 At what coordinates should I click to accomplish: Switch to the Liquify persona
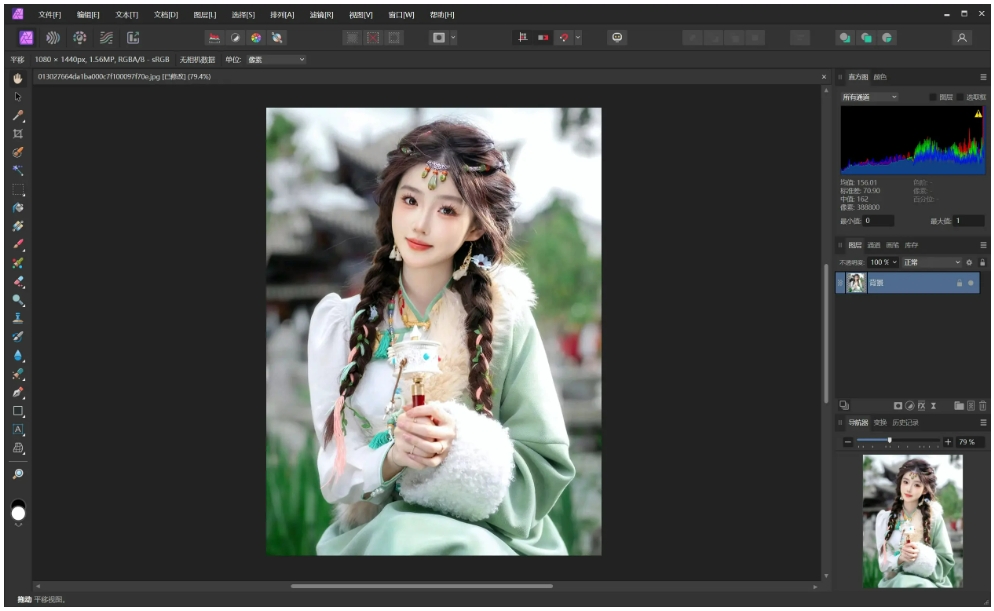click(x=53, y=38)
